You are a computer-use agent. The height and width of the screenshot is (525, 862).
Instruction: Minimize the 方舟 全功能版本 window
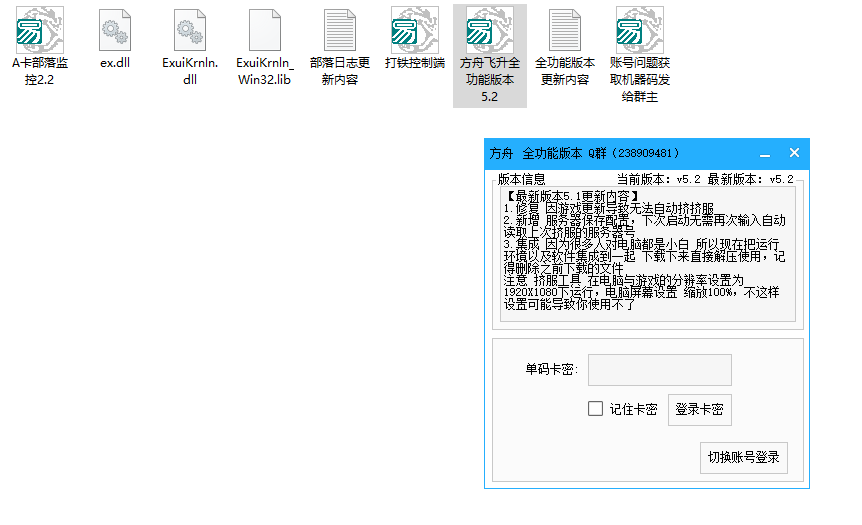point(764,154)
